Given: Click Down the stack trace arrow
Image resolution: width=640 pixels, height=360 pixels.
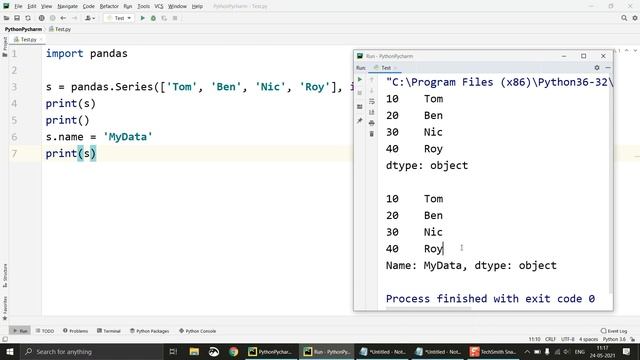Looking at the screenshot, I should (x=371, y=90).
